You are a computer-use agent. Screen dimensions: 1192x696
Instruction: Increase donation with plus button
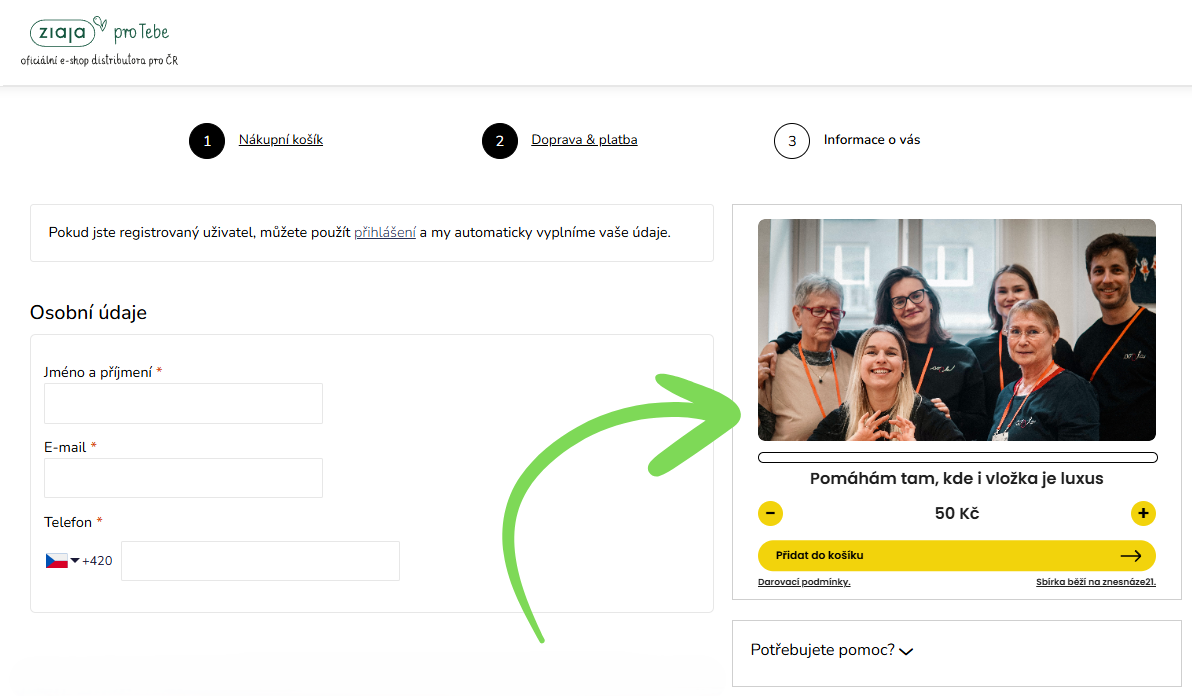tap(1143, 514)
